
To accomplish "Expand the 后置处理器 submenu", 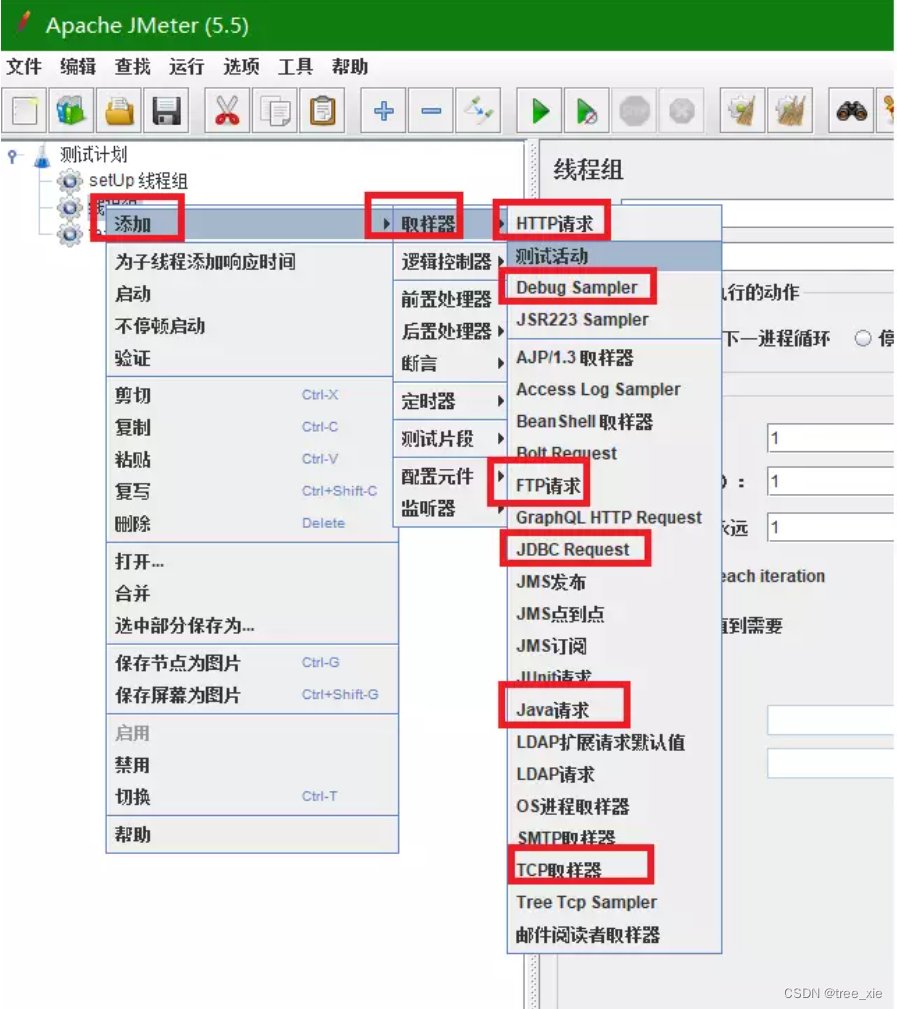I will [x=450, y=331].
